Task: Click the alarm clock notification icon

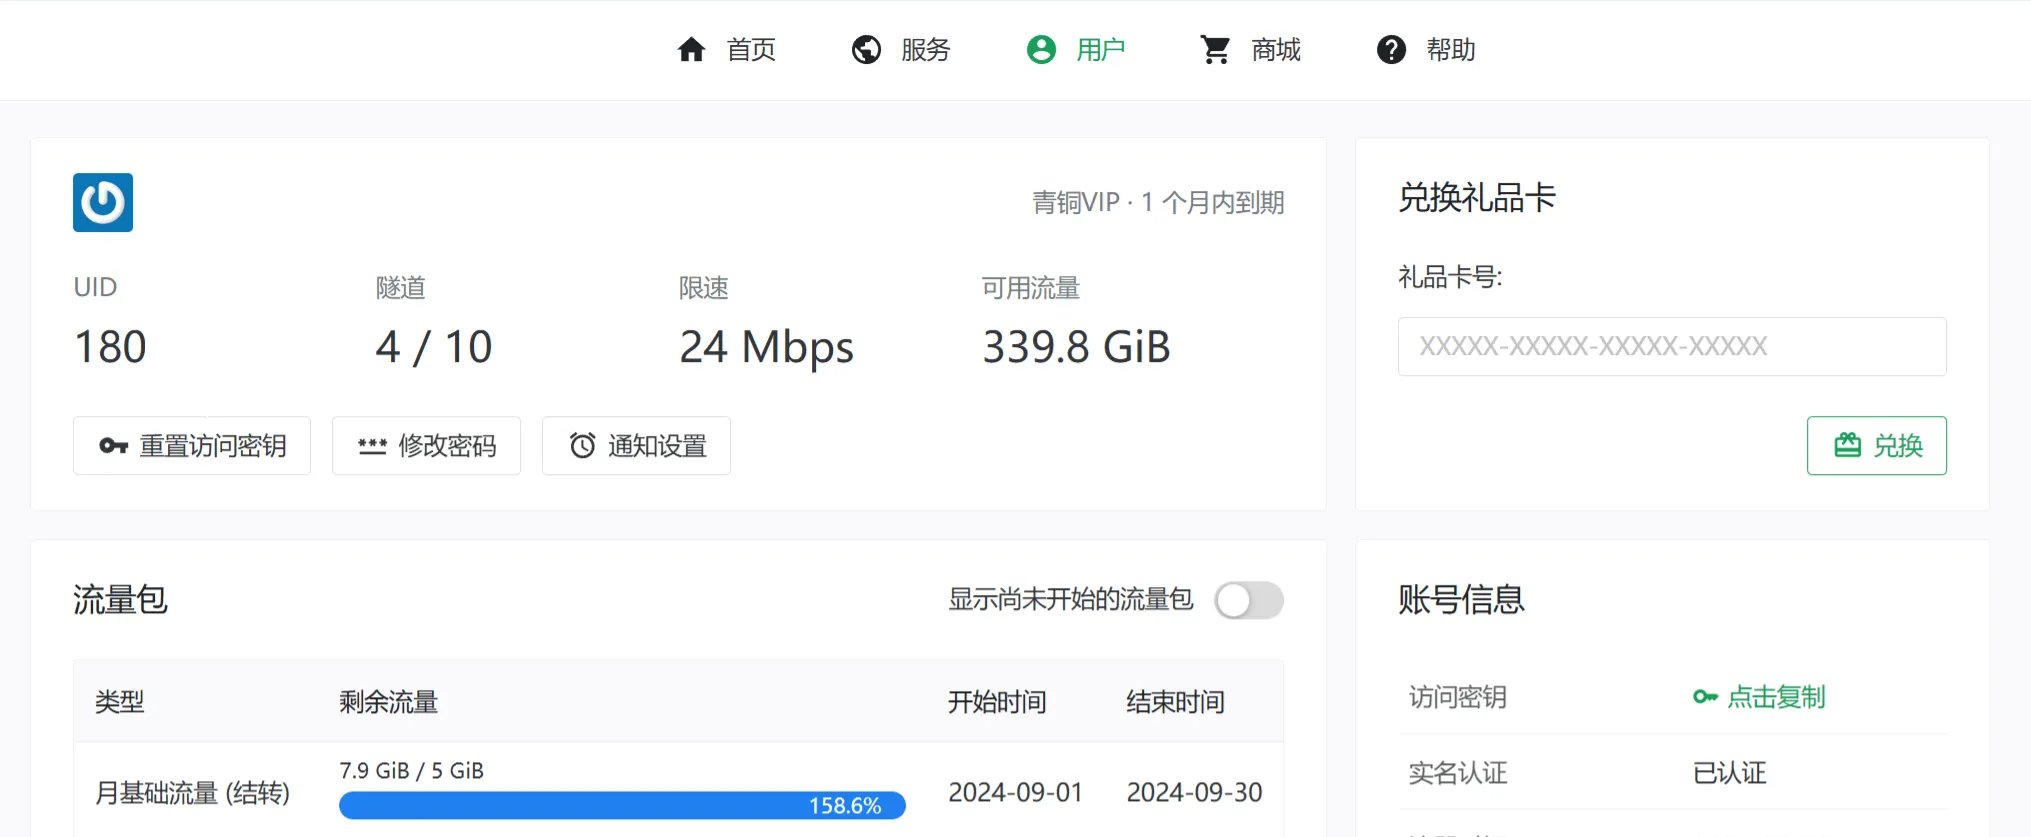Action: pos(582,446)
